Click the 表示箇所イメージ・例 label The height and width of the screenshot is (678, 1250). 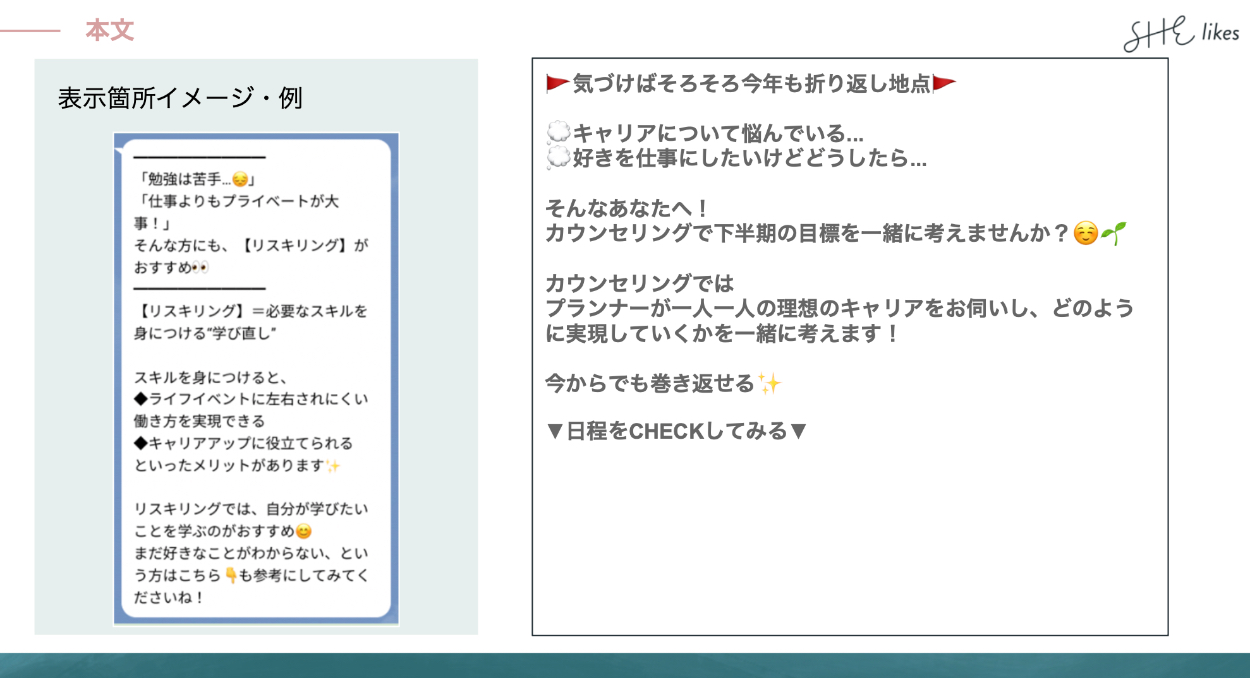tap(180, 98)
